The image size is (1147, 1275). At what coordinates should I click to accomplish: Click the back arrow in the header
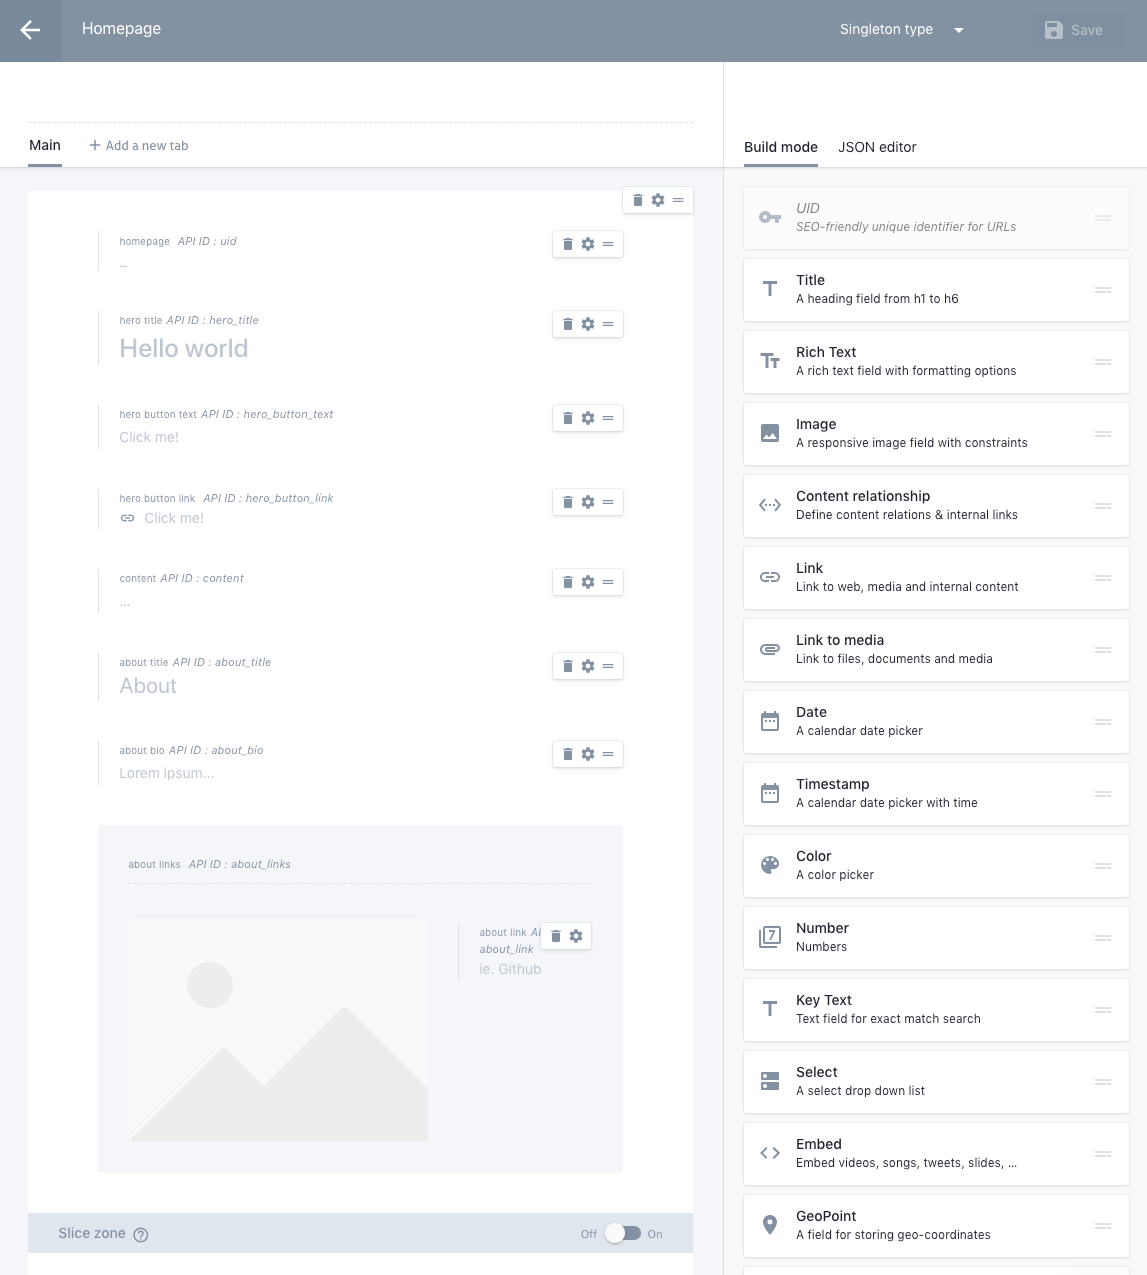click(x=30, y=30)
